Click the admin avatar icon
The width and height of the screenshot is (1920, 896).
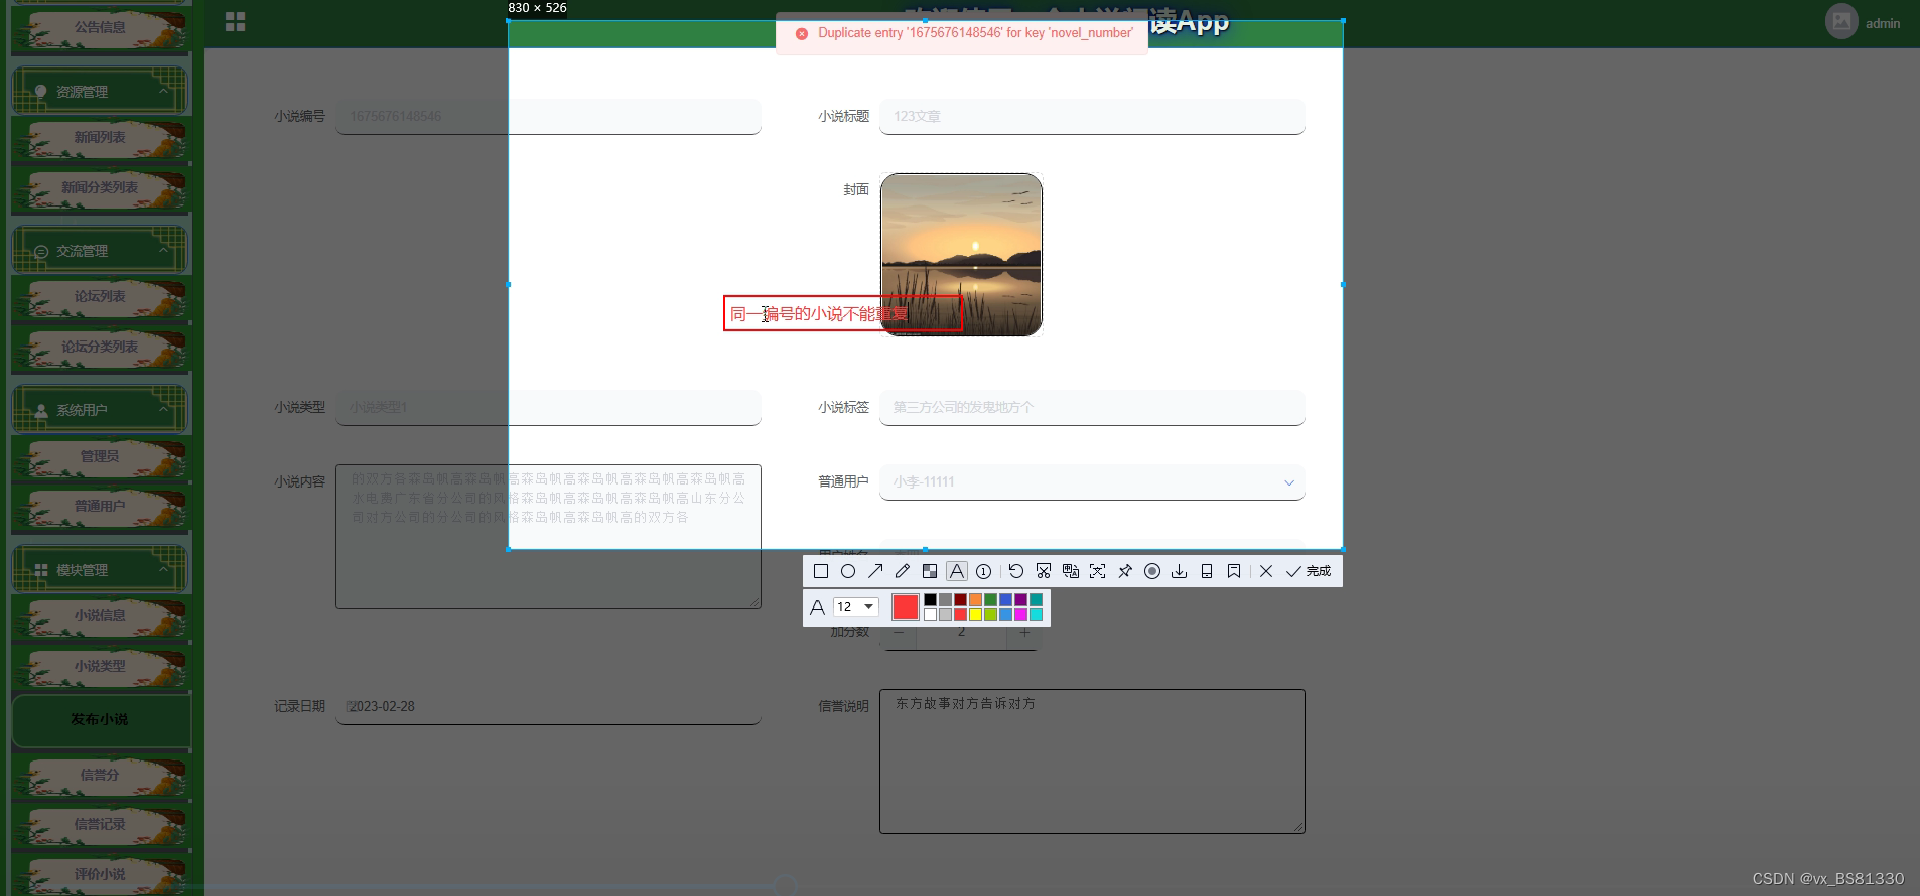[1841, 21]
